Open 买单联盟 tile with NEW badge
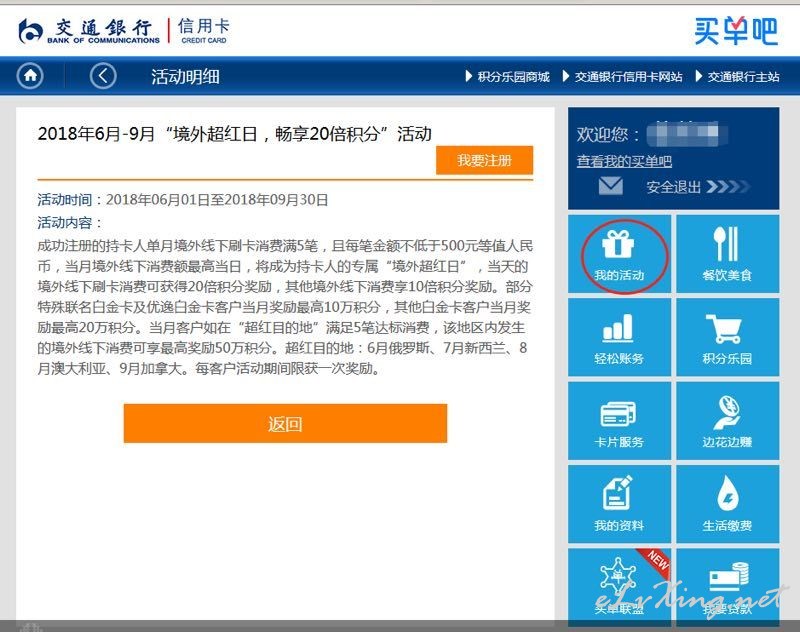Screen dimensions: 800x632 pos(619,587)
